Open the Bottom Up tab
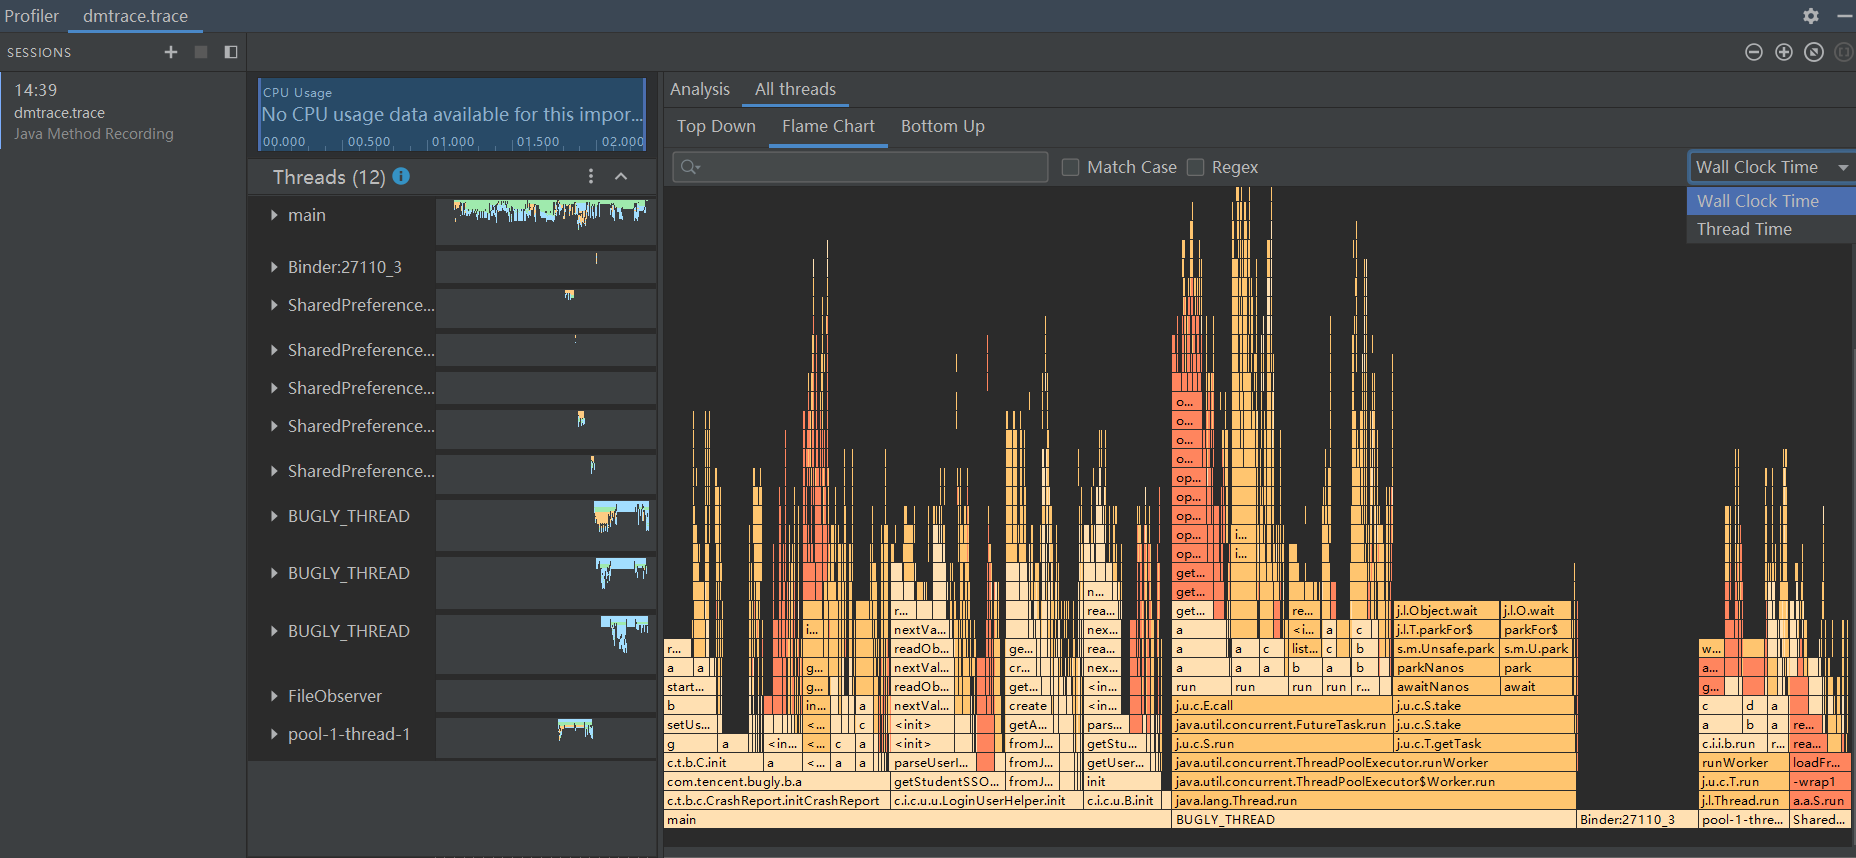1856x858 pixels. (x=942, y=126)
